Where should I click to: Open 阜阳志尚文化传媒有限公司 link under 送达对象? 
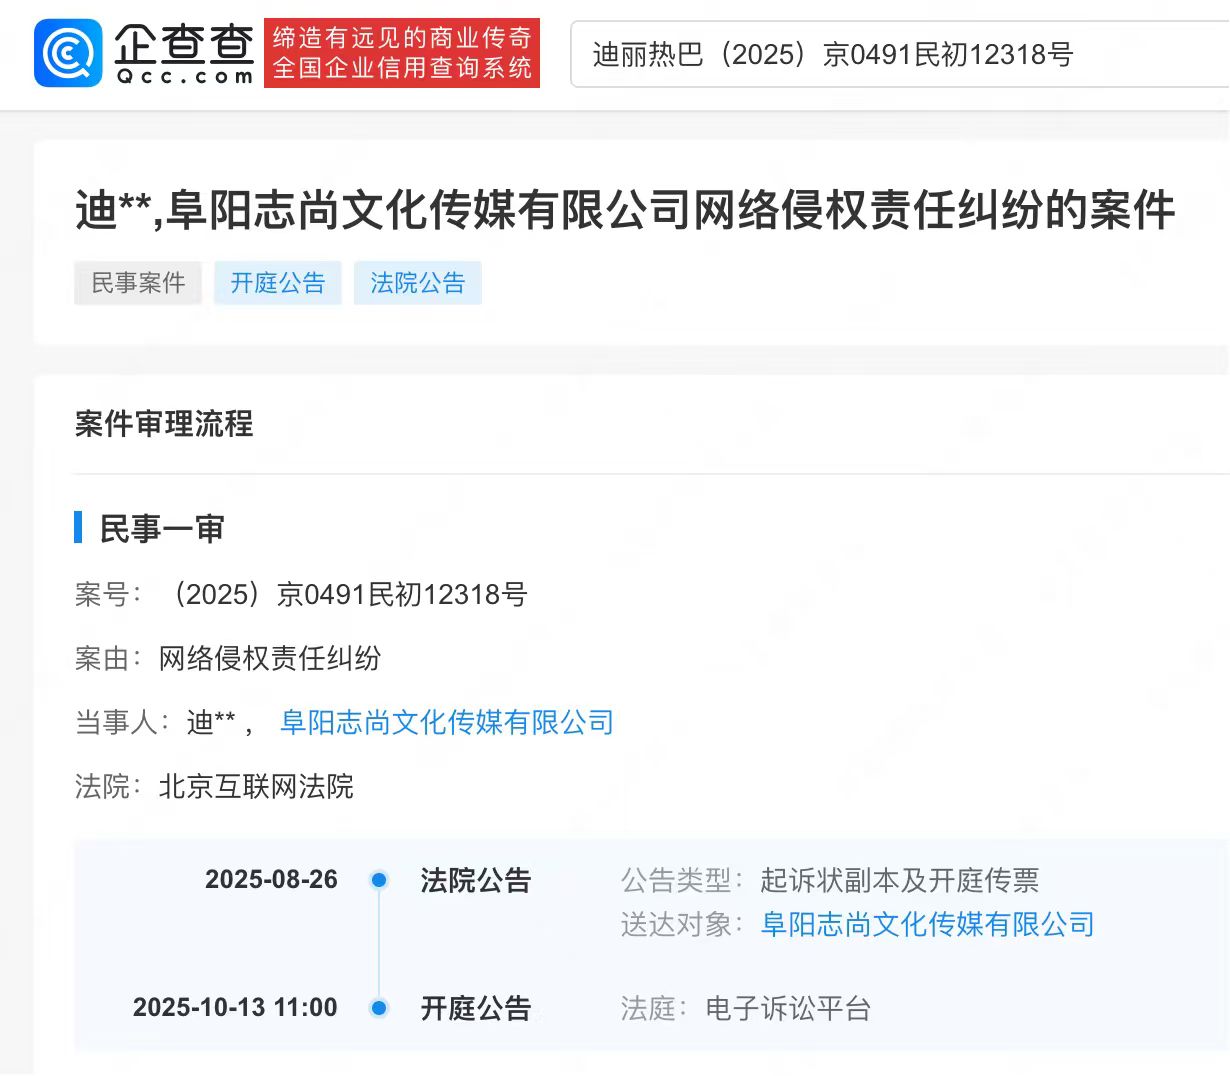point(928,924)
